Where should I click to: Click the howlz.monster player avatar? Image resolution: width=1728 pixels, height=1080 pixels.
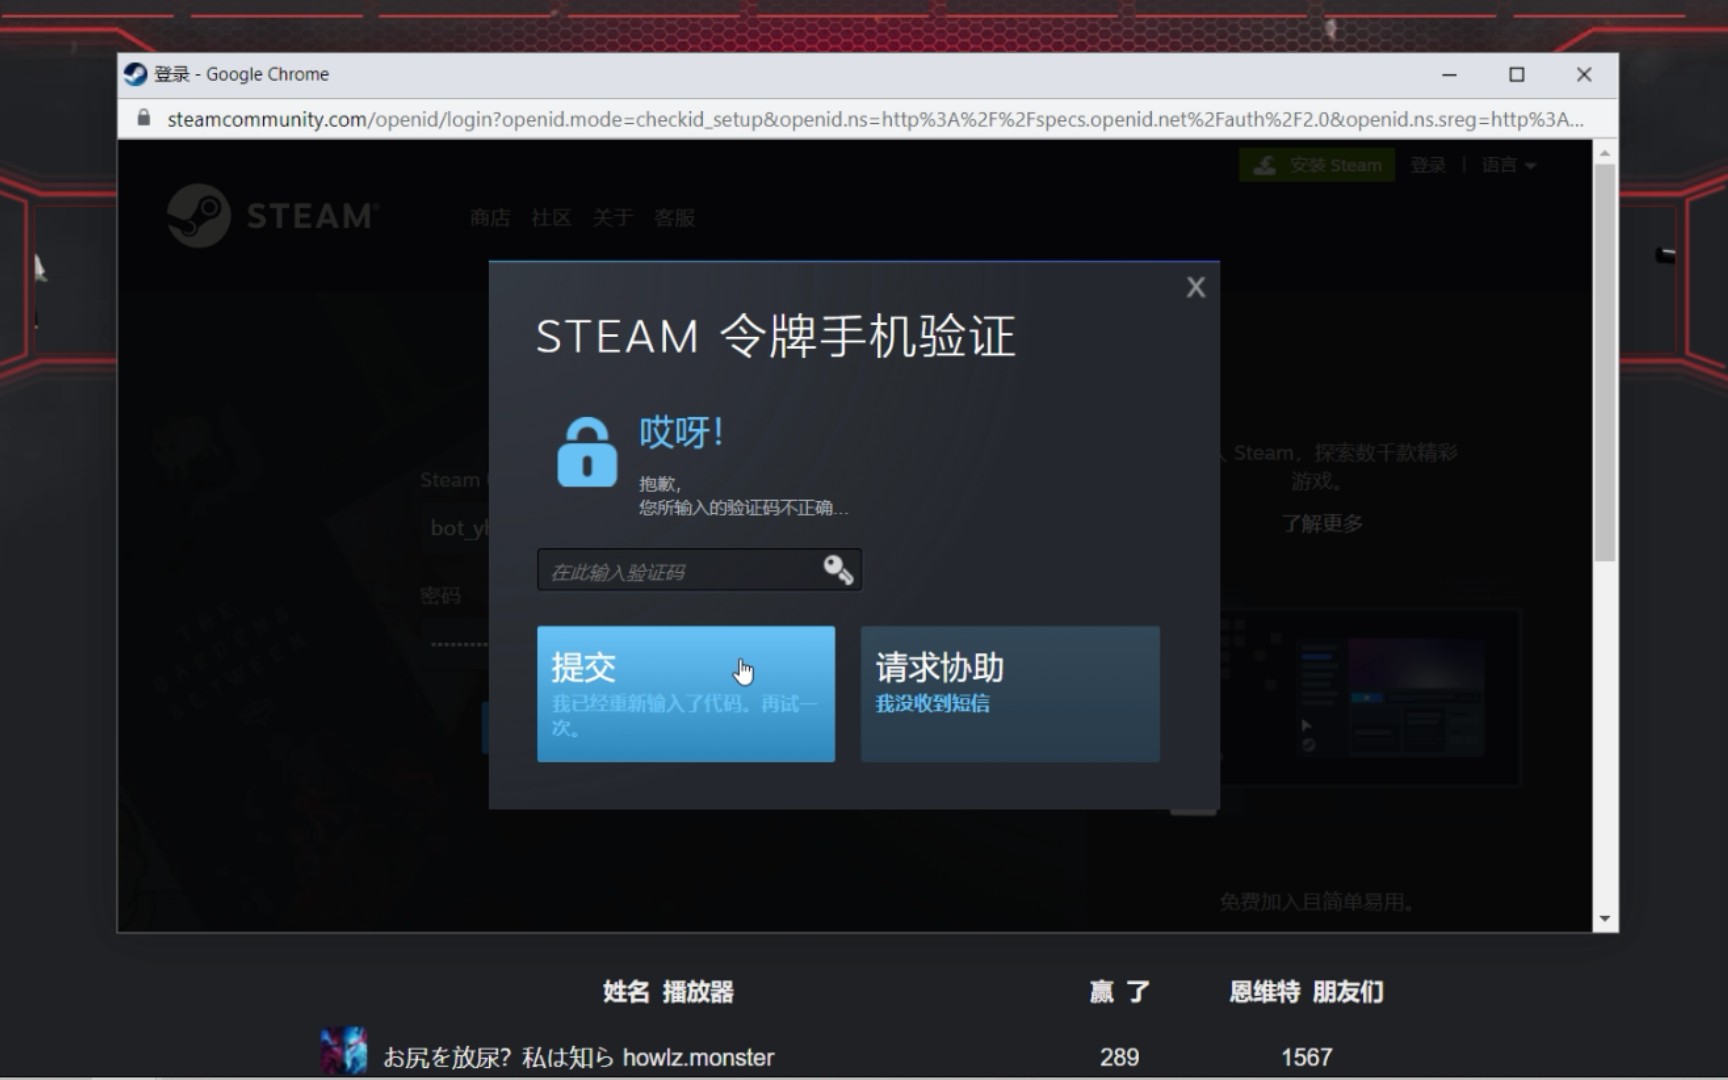[x=343, y=1052]
